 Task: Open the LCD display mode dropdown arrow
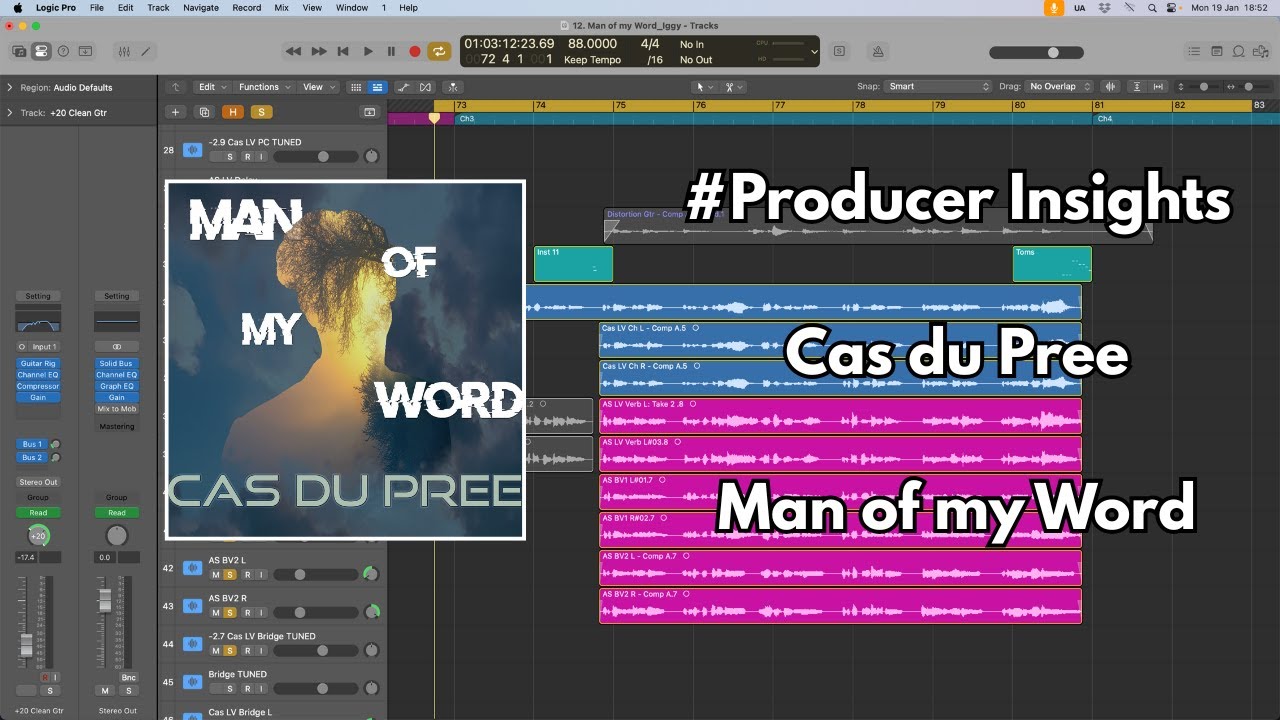coord(814,52)
